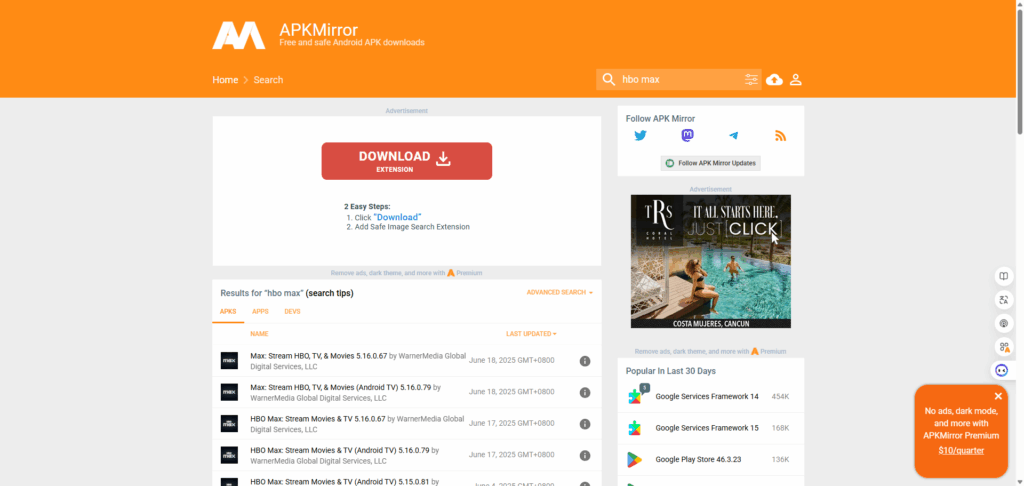Viewport: 1024px width, 486px height.
Task: Click the Search breadcrumb
Action: click(x=268, y=80)
